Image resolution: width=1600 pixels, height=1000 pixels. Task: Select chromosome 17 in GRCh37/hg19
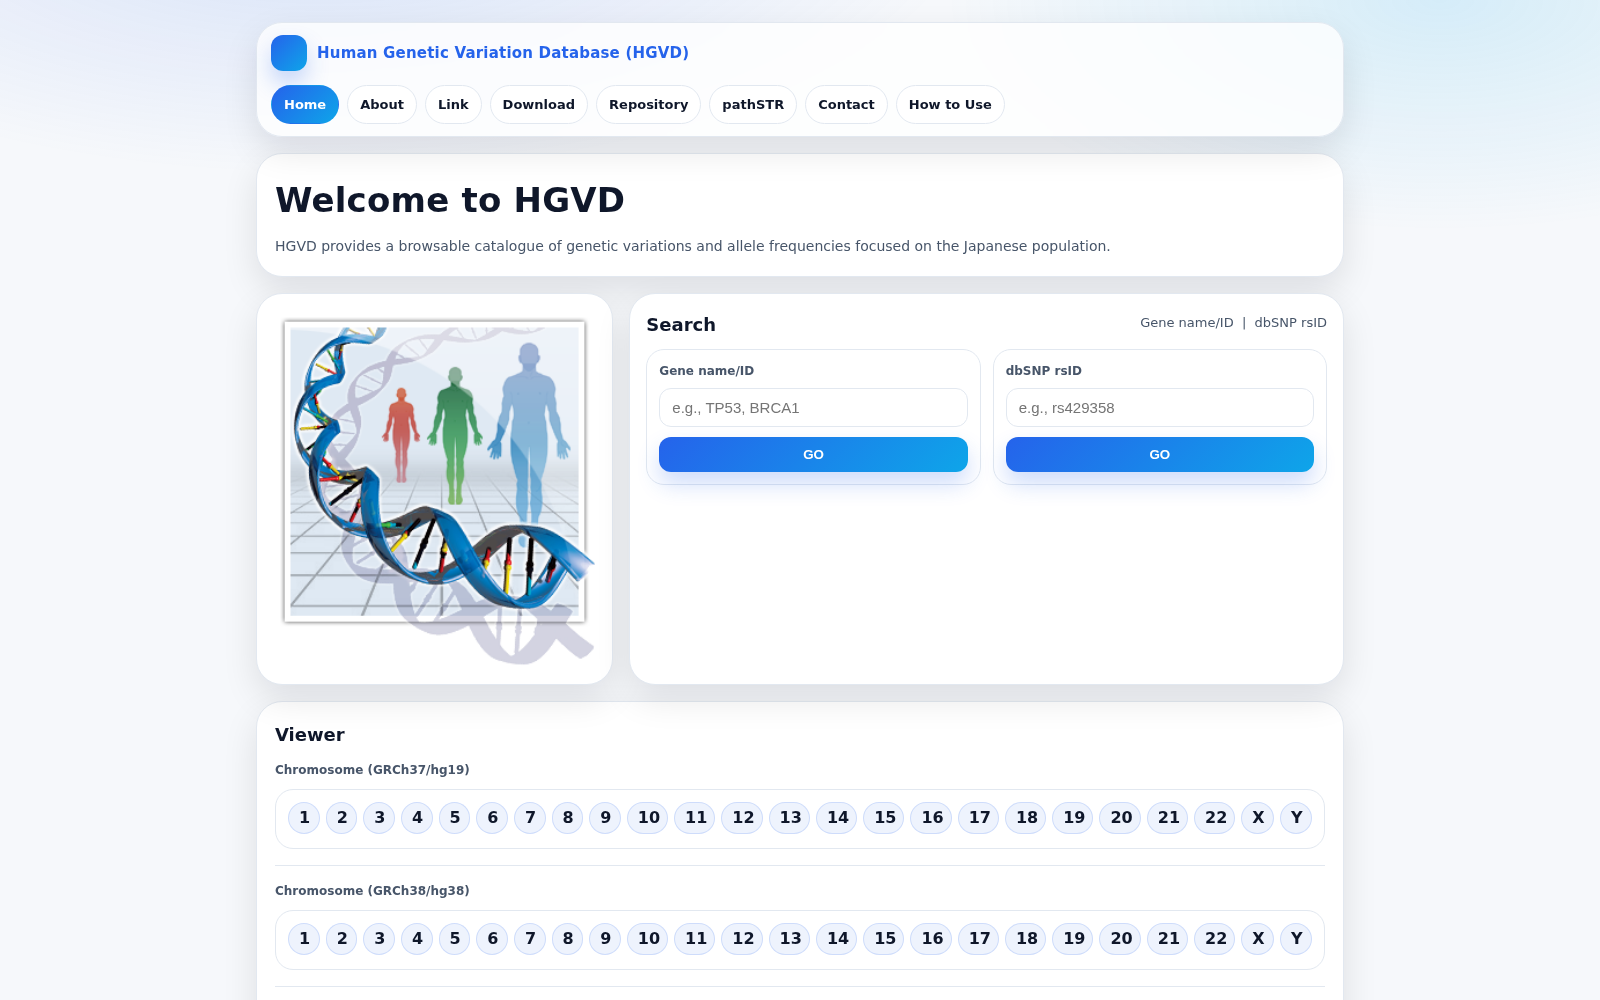(x=979, y=818)
